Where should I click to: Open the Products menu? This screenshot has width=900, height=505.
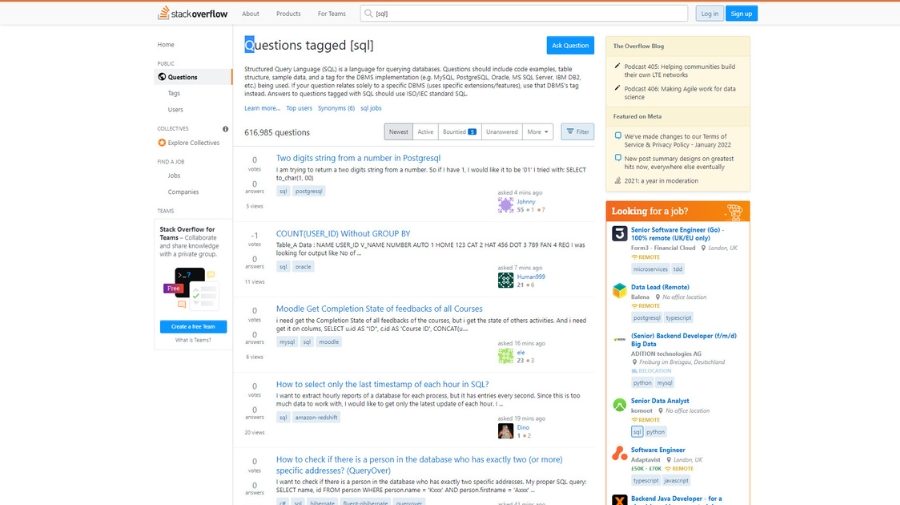pos(288,14)
